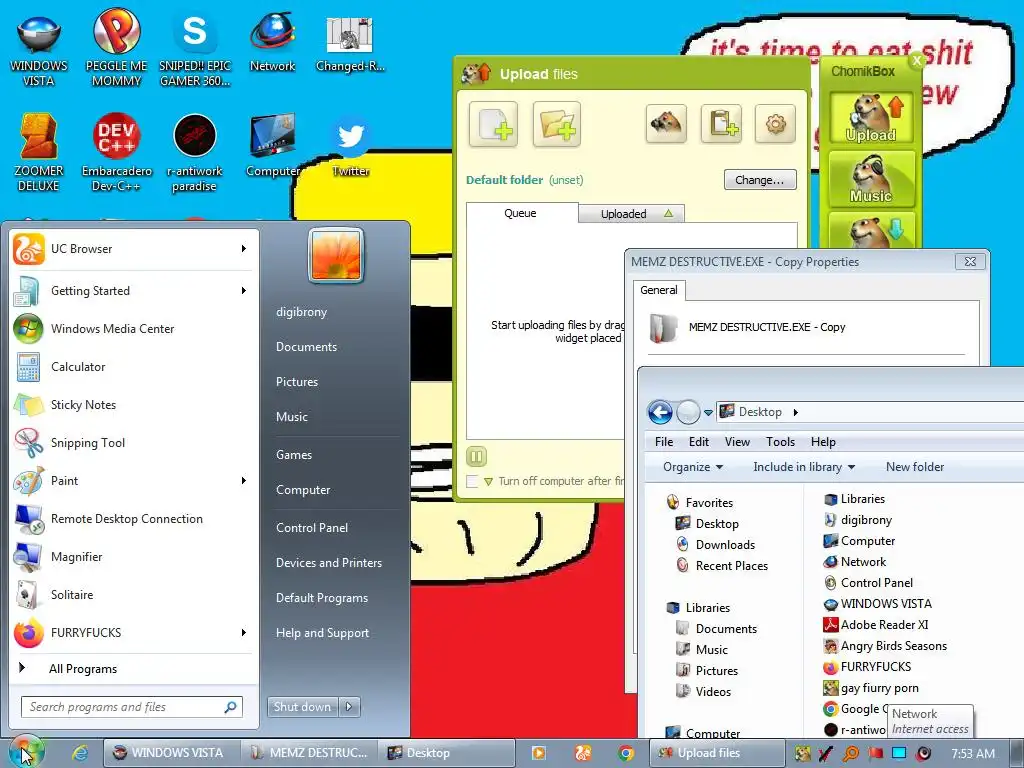Open the Organize dropdown in explorer
The height and width of the screenshot is (768, 1024).
pyautogui.click(x=692, y=467)
